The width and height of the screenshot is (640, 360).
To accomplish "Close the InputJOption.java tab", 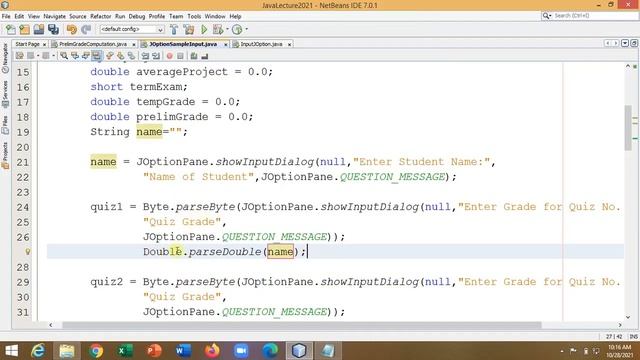I will click(x=289, y=44).
